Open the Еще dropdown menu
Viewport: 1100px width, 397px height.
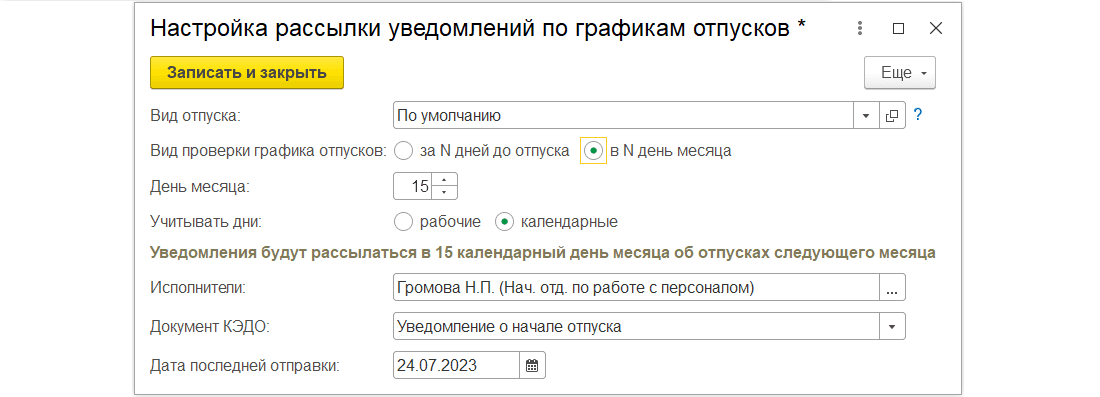(x=900, y=73)
